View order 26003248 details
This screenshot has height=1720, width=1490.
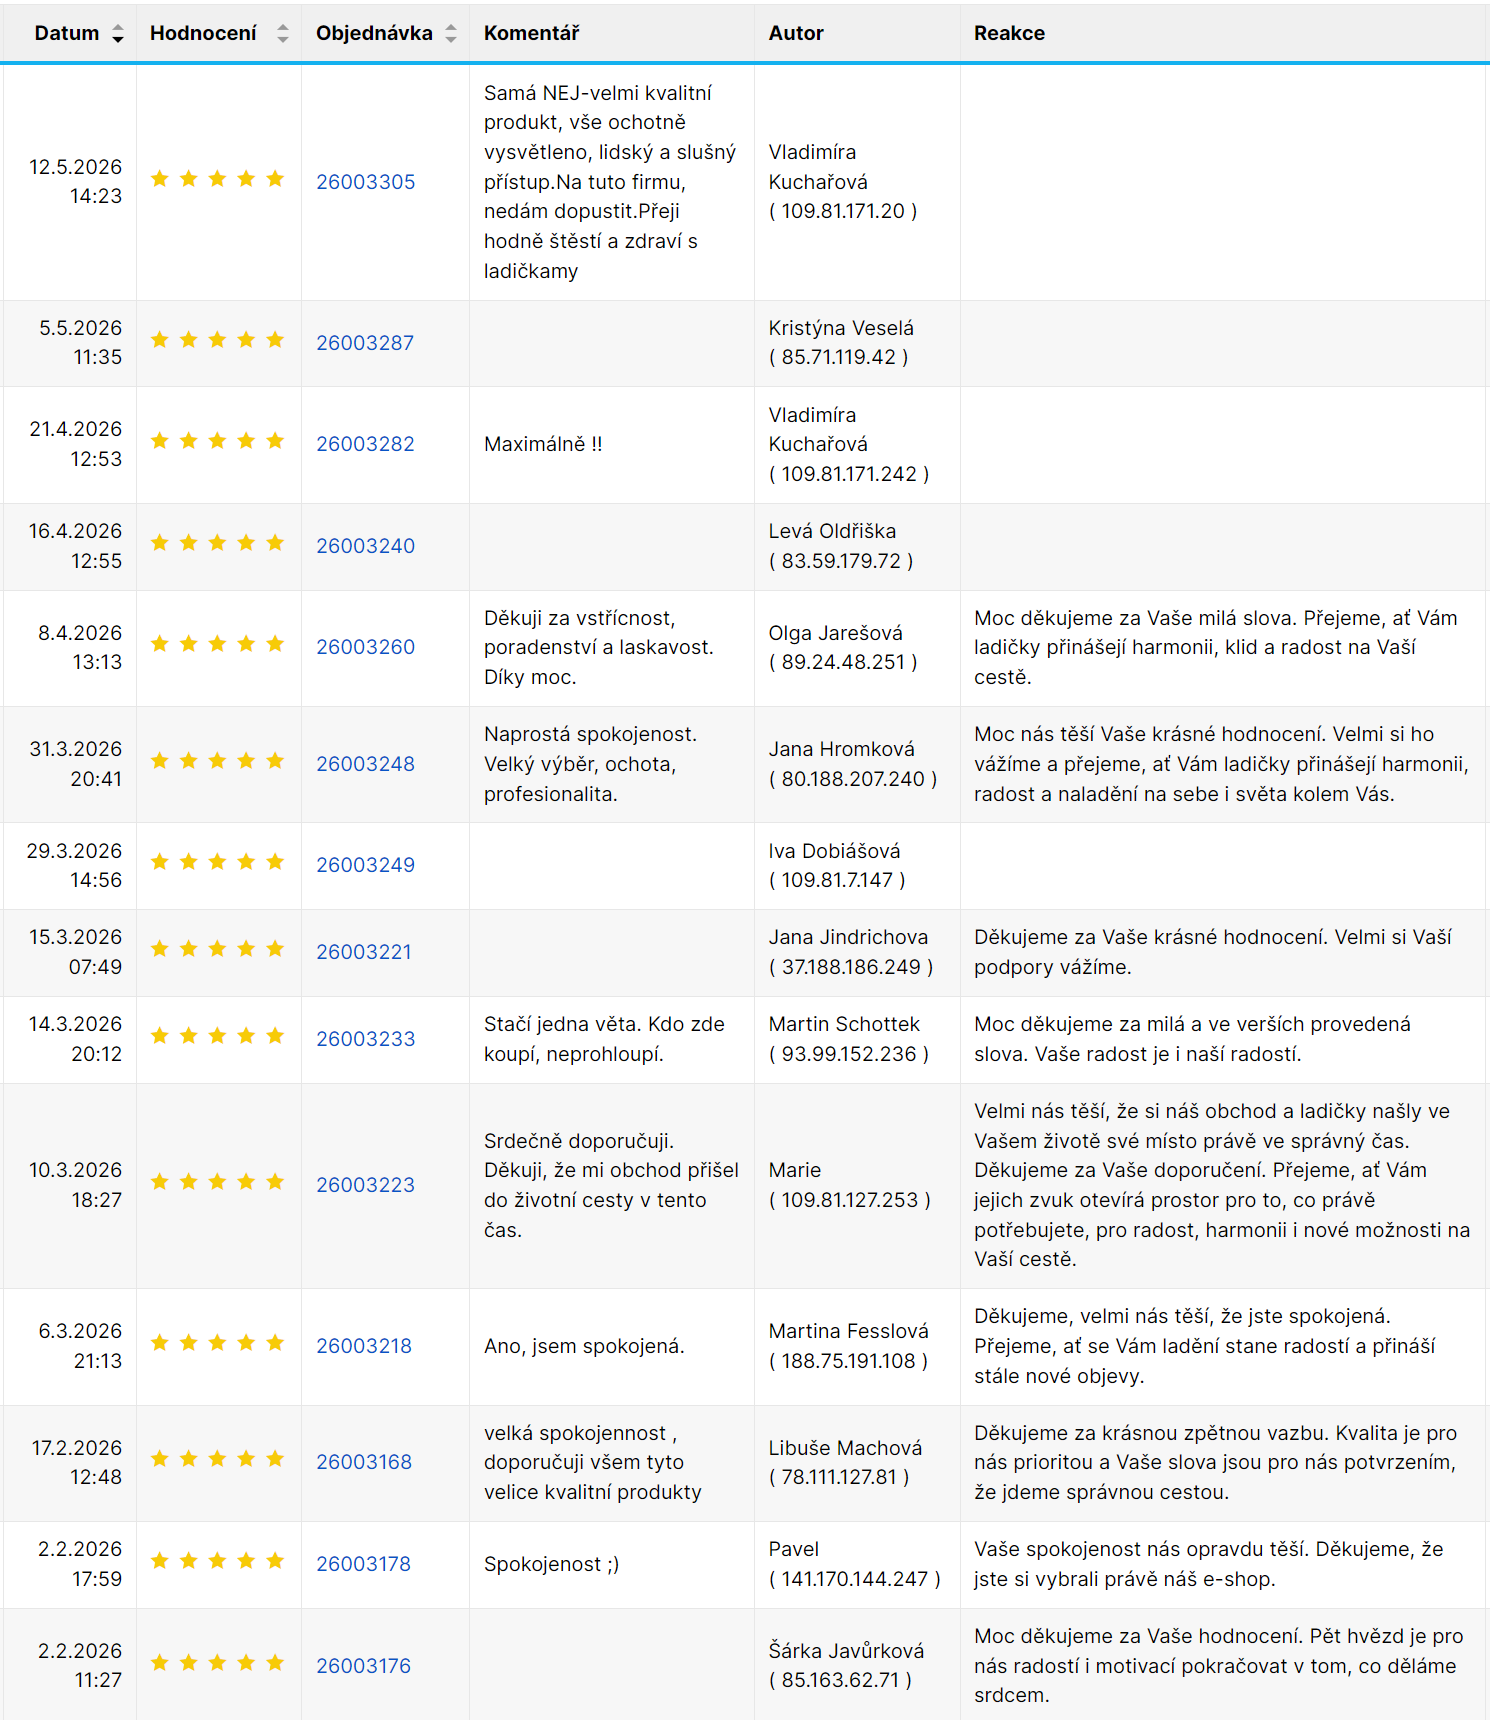click(365, 764)
